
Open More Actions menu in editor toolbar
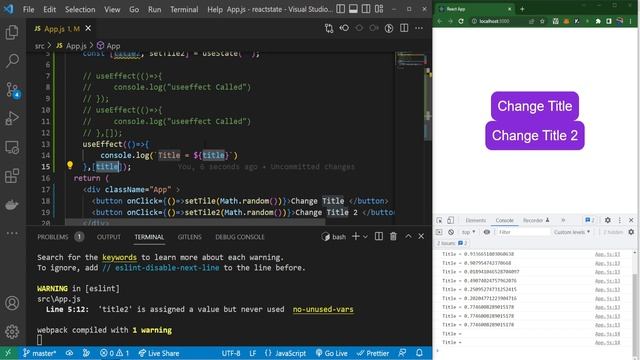point(419,28)
